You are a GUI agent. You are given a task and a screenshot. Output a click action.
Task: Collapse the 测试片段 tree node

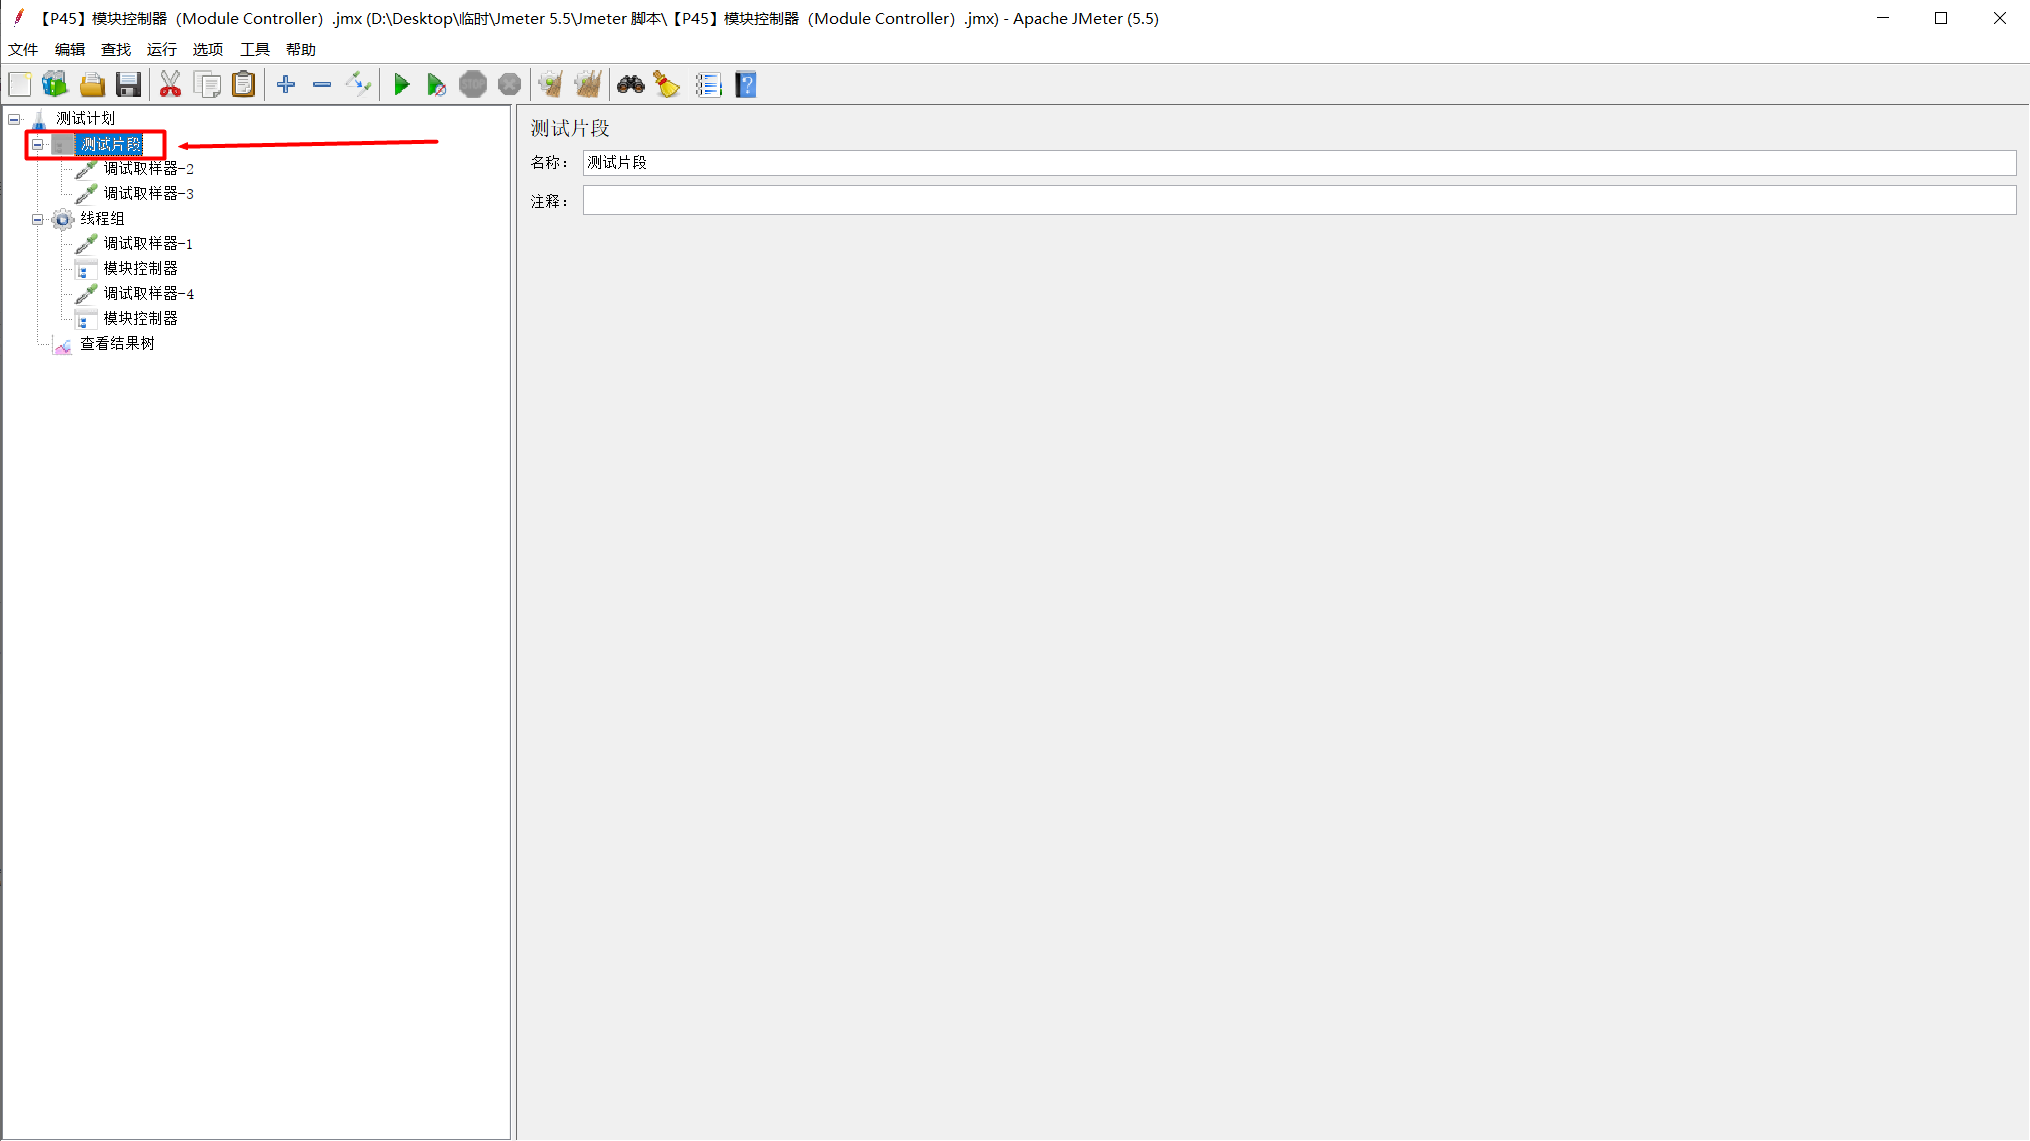(x=38, y=144)
